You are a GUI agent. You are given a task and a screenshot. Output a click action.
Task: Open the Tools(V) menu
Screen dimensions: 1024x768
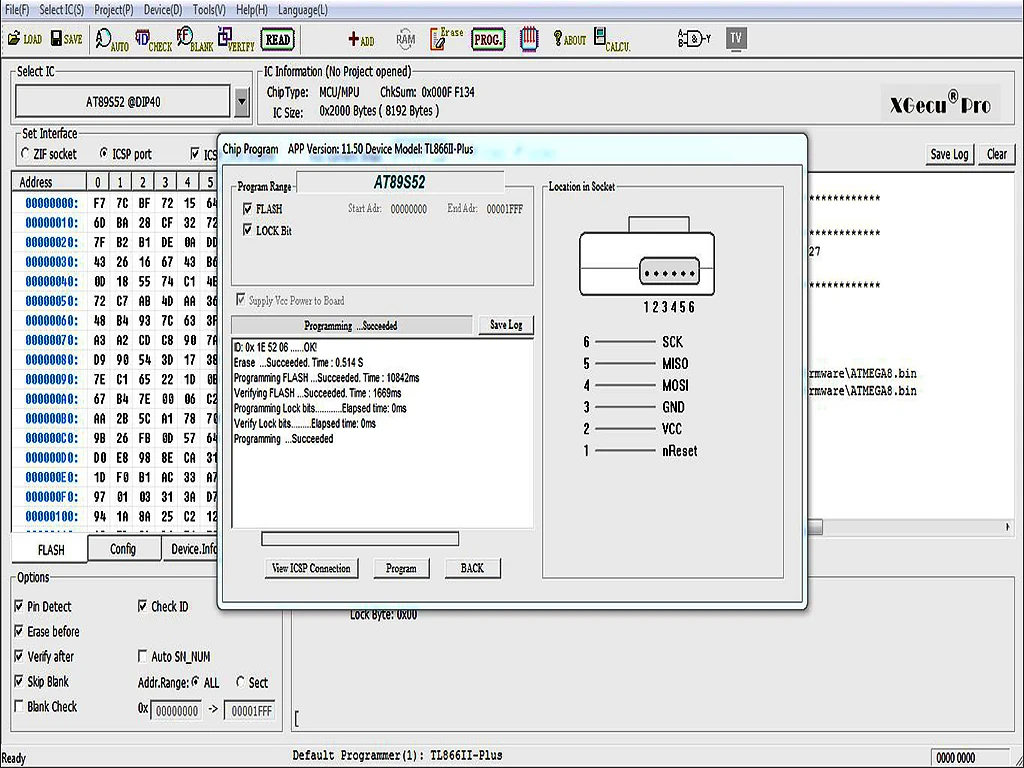209,10
